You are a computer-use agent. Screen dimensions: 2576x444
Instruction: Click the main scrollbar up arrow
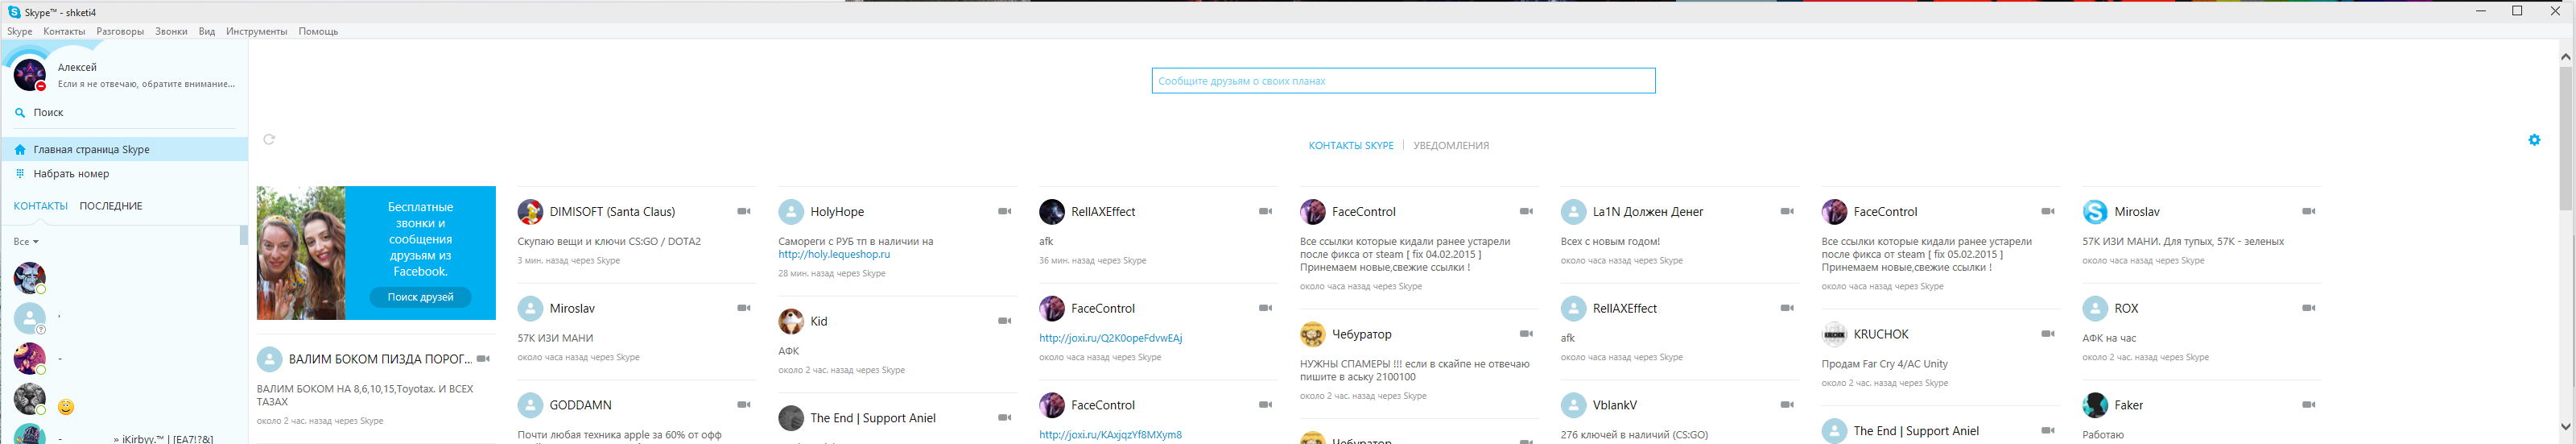(2565, 57)
